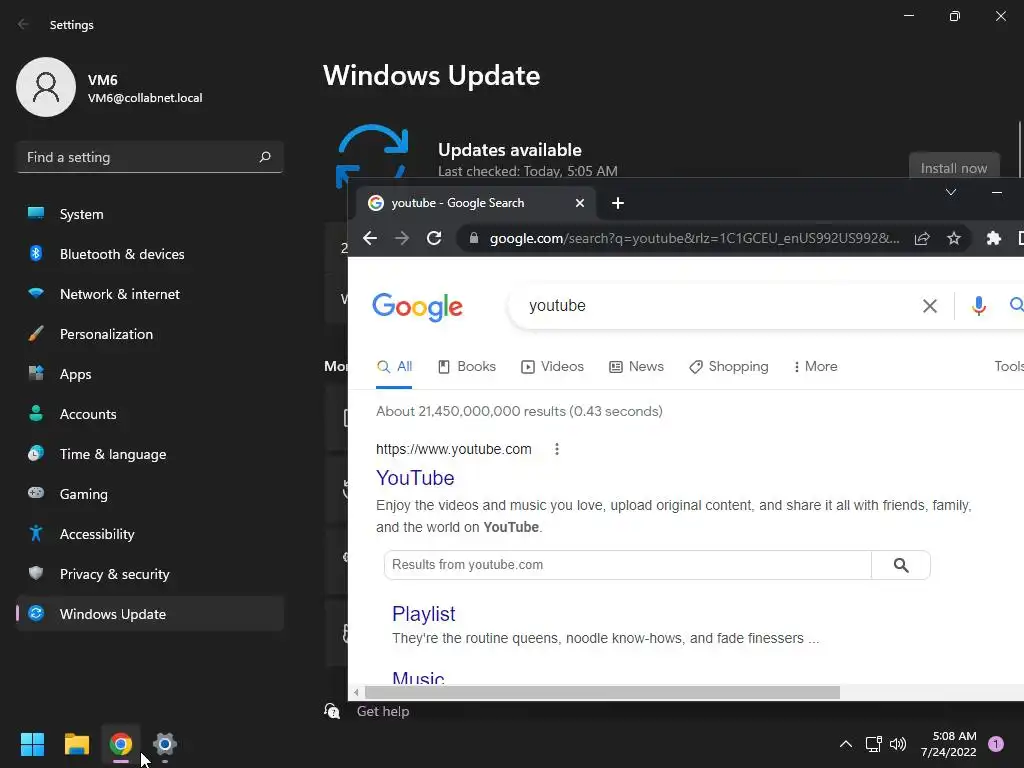1024x768 pixels.
Task: Click Chrome icon in taskbar
Action: coord(121,744)
